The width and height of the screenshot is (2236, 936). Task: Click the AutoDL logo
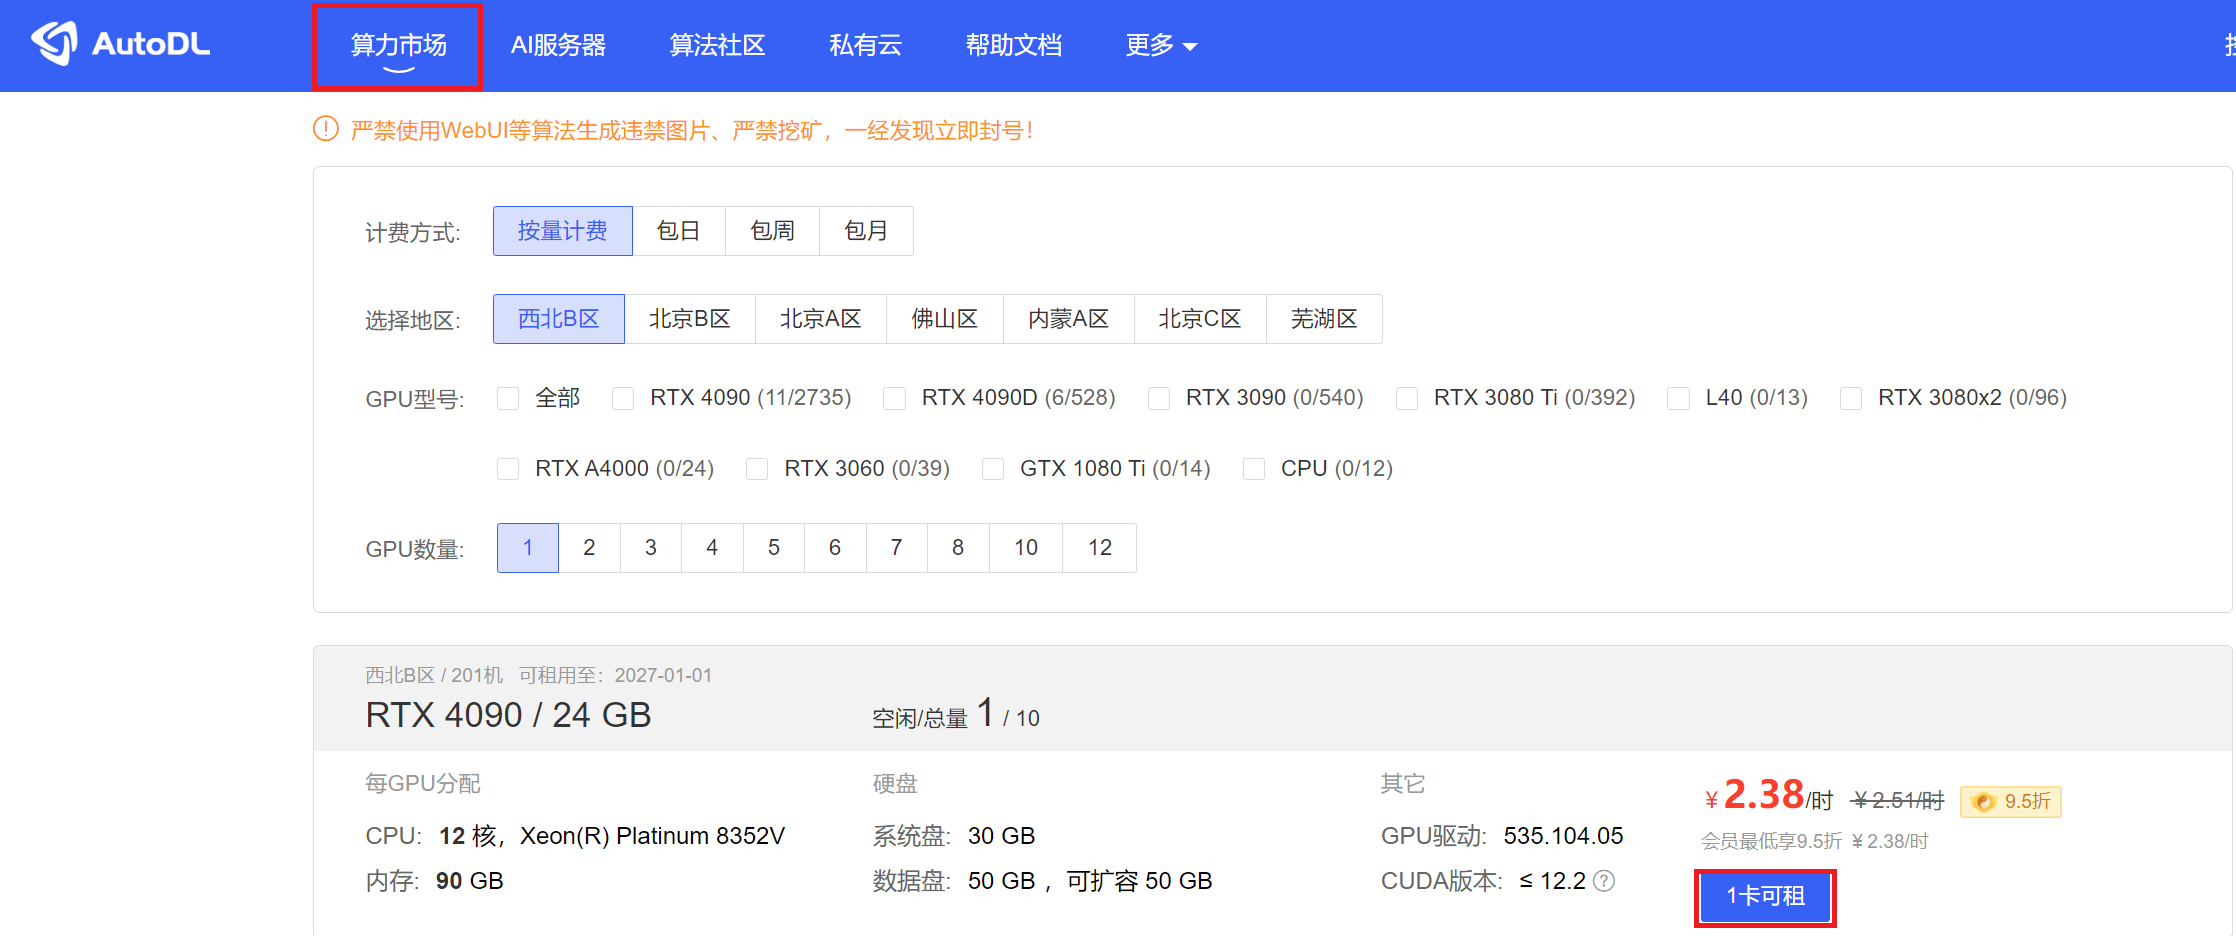point(121,44)
